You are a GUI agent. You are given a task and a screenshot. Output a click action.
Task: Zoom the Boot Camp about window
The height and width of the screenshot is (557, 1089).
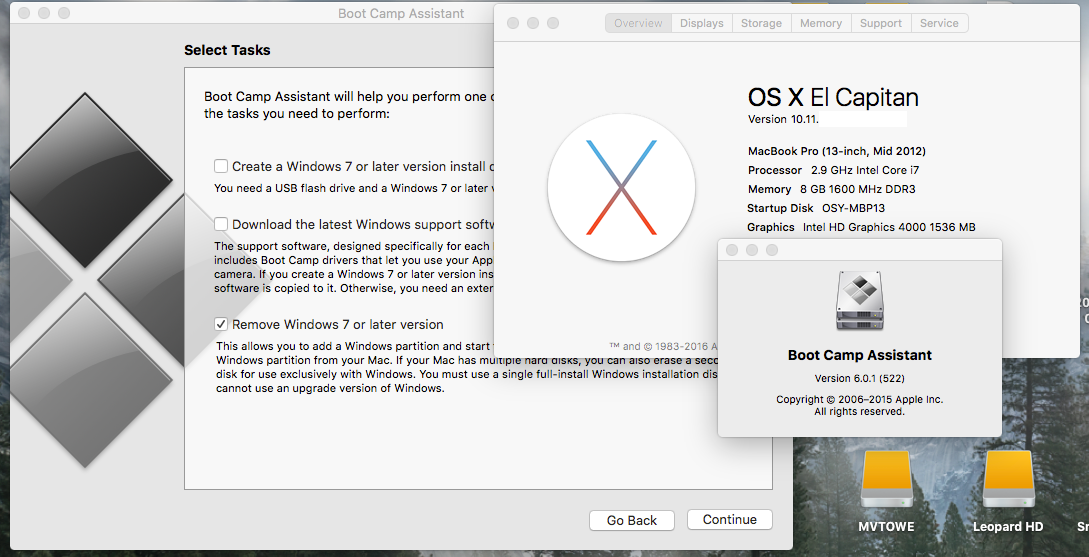[772, 250]
